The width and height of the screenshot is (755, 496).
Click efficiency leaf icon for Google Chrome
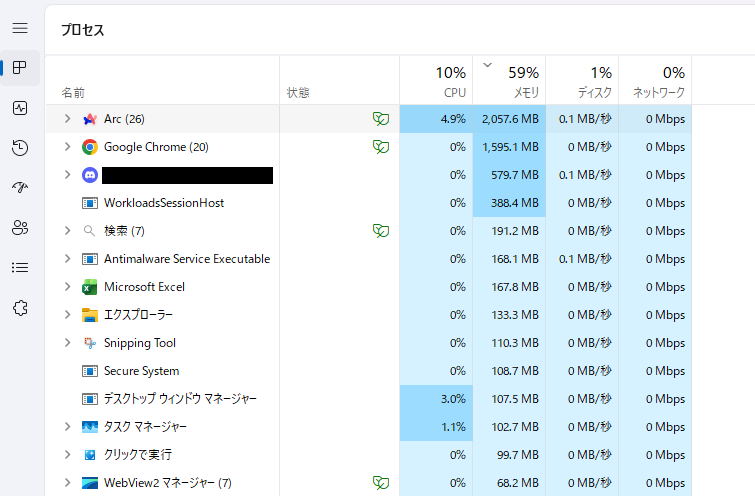point(381,147)
